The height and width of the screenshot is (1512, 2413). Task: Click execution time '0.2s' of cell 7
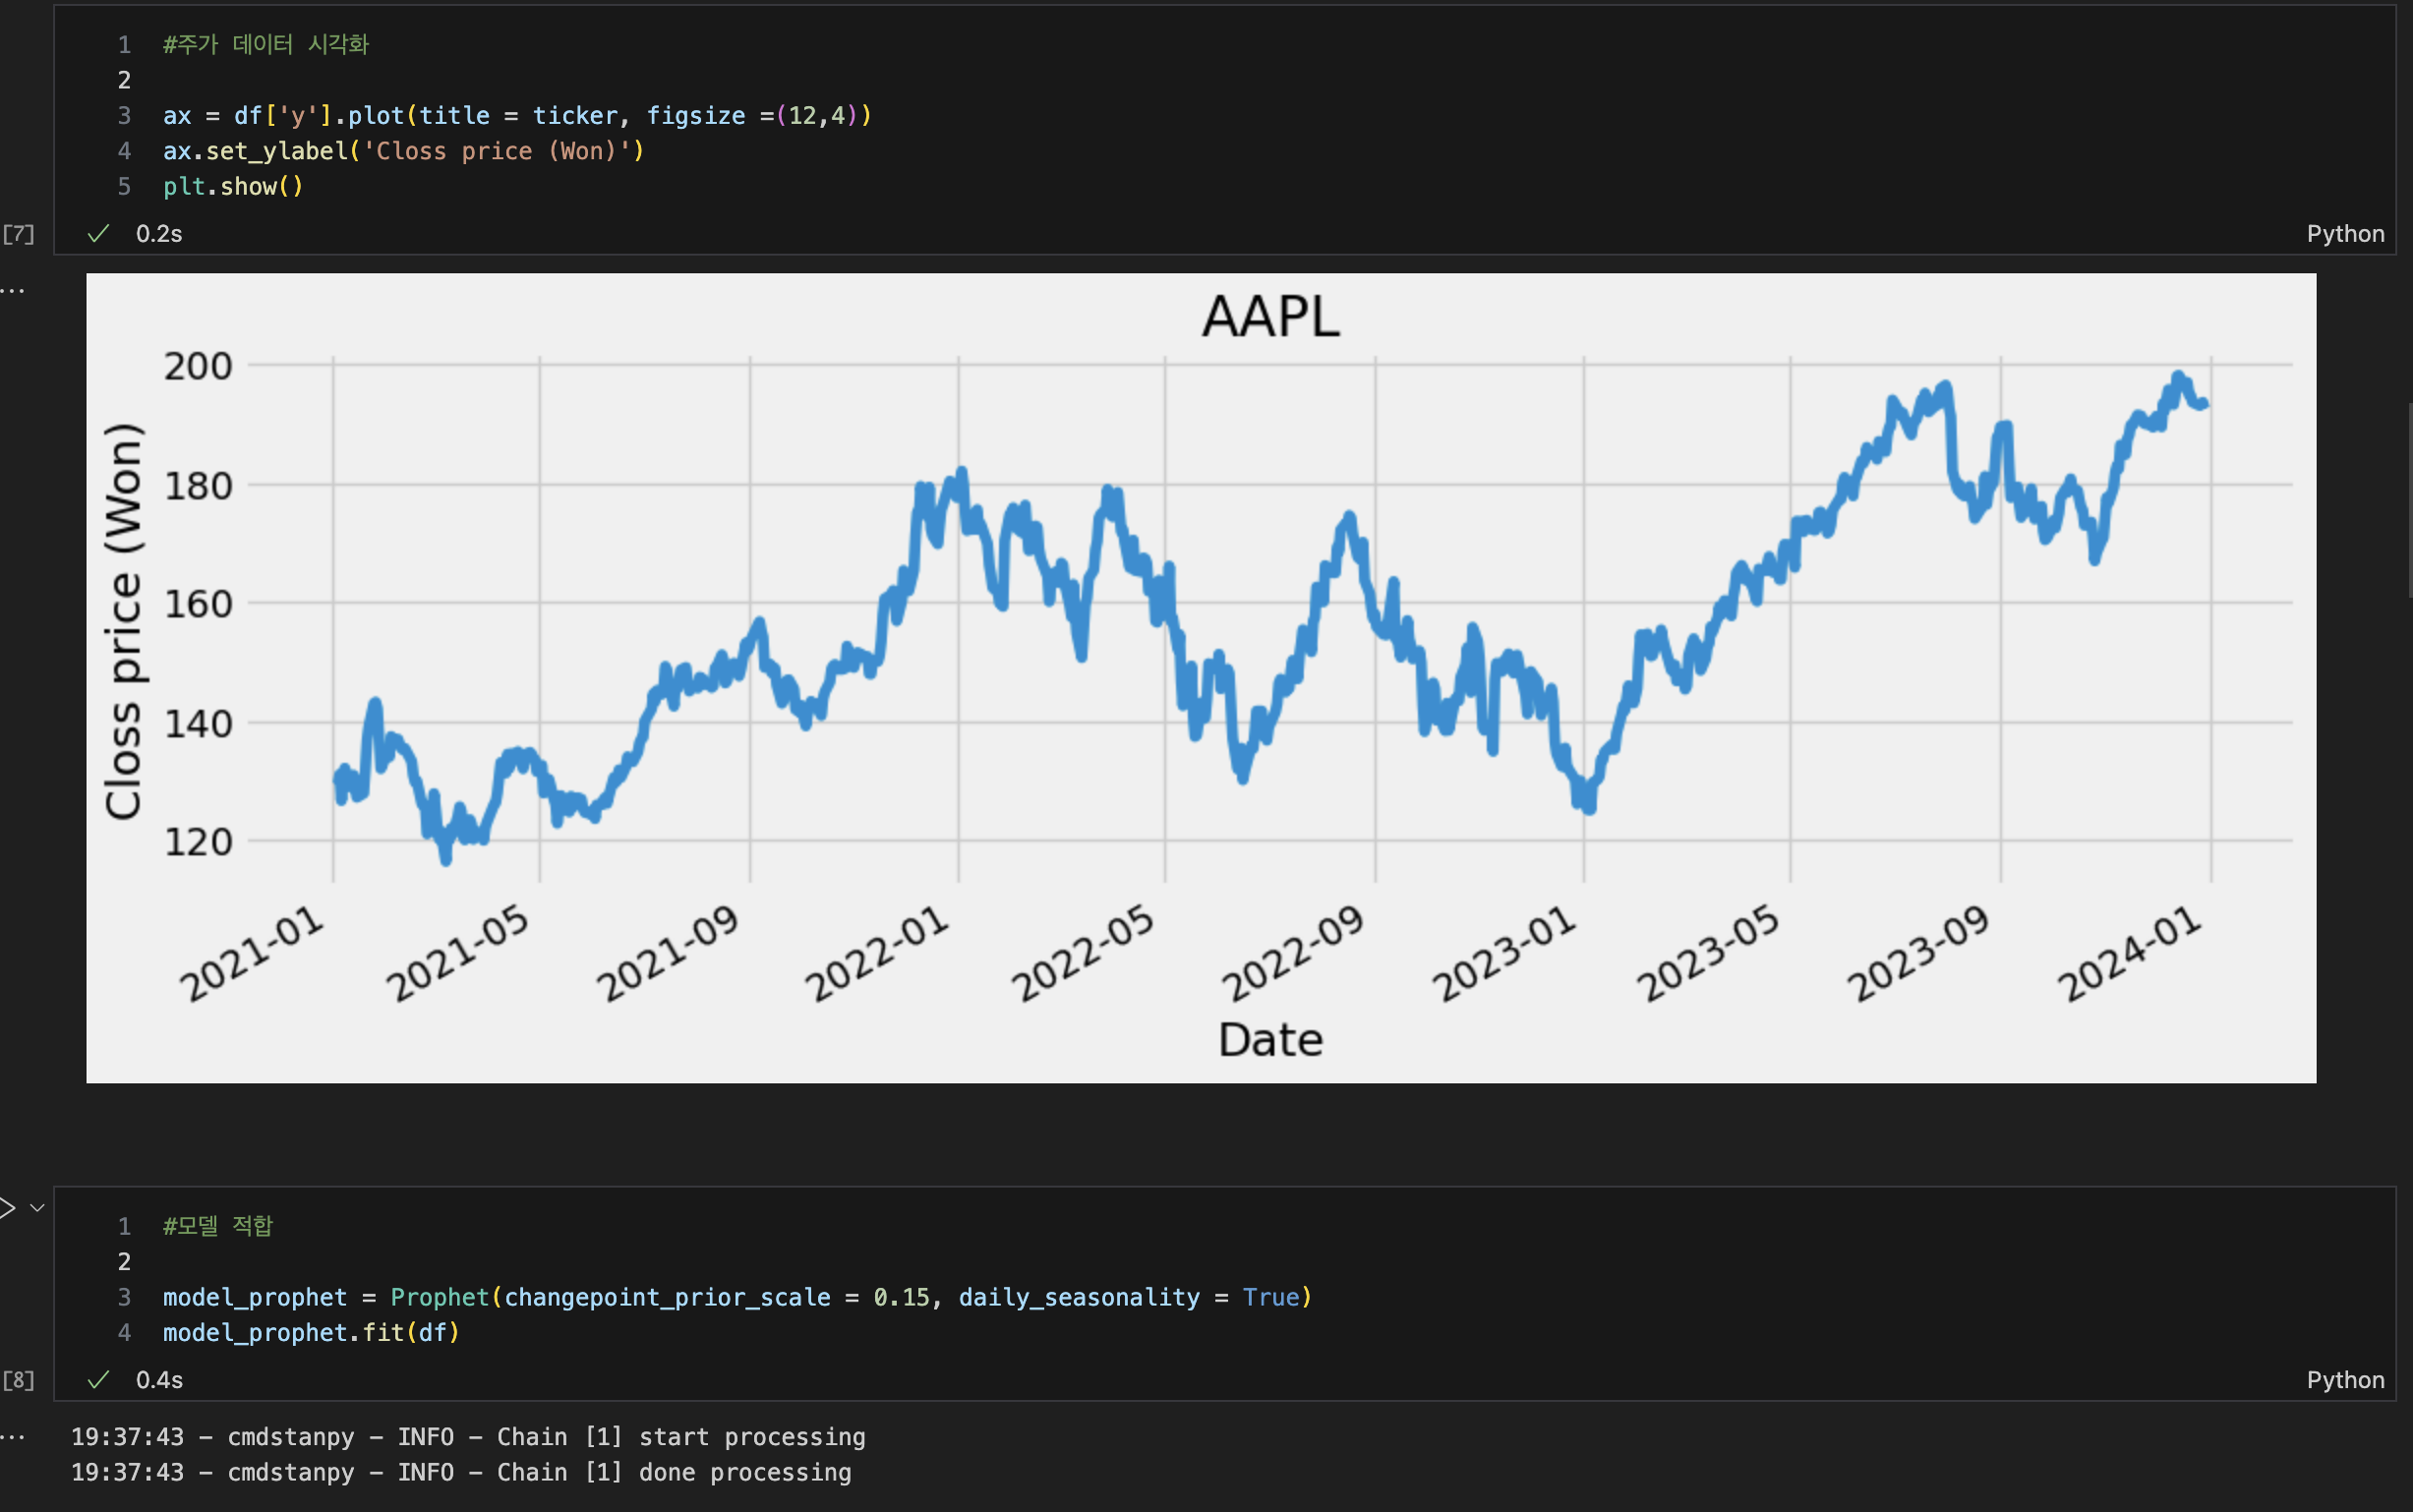click(x=159, y=234)
